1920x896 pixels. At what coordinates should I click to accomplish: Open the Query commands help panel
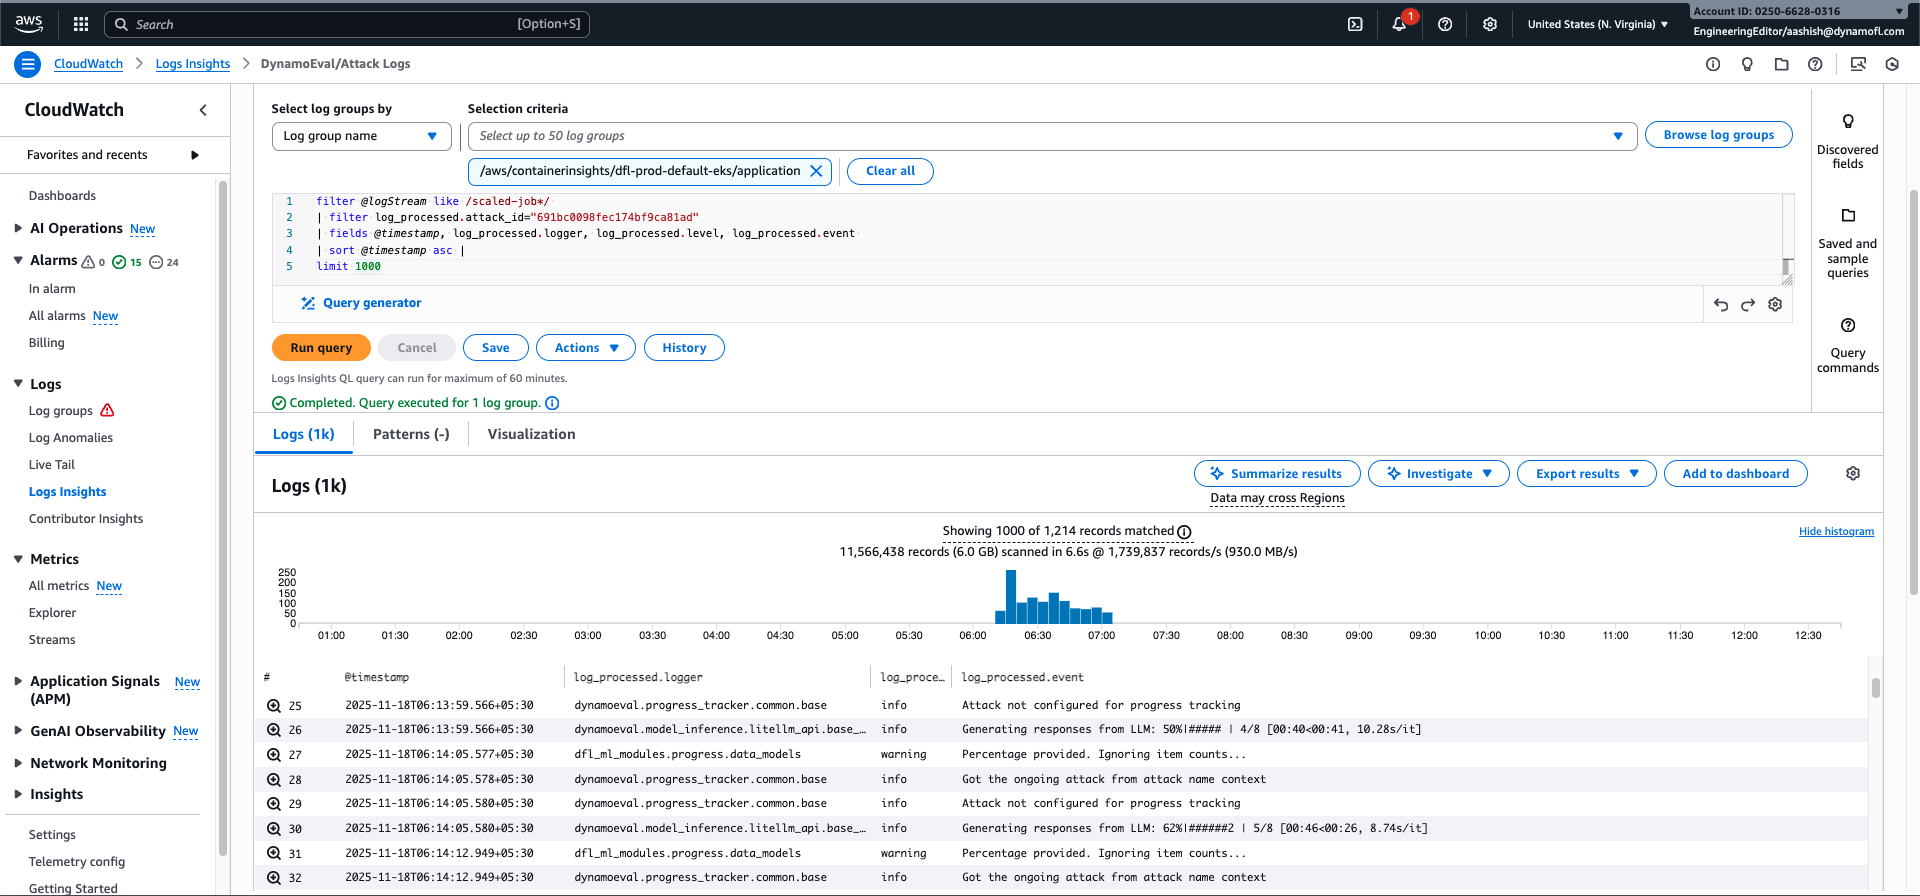(x=1847, y=346)
